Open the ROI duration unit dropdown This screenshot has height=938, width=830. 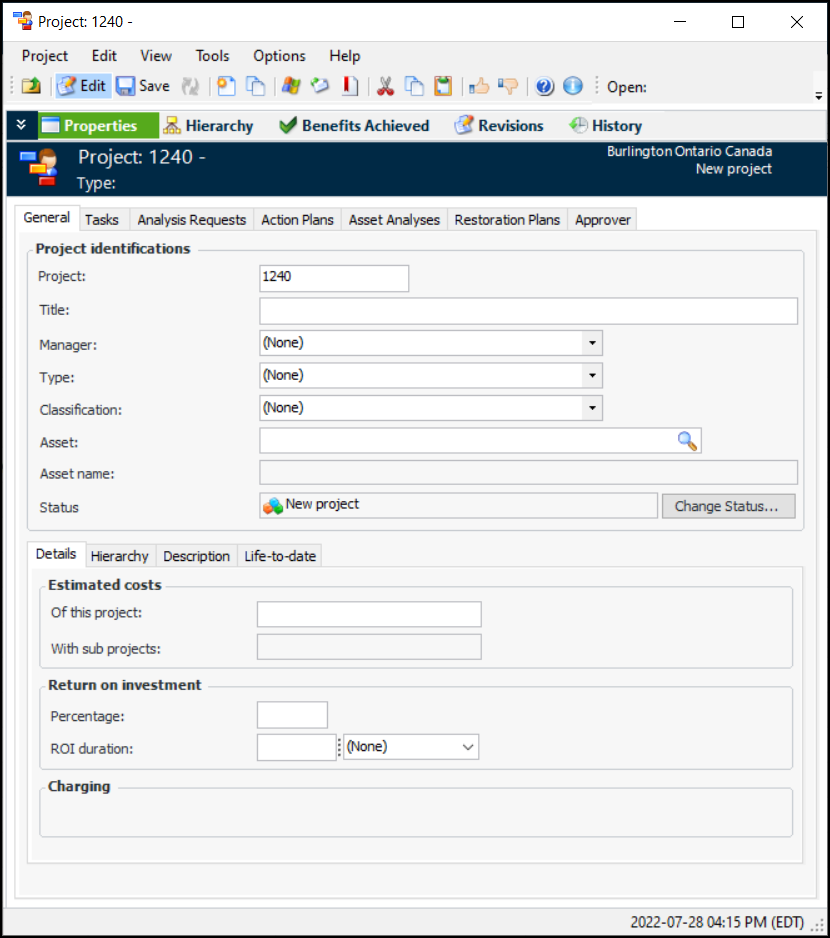(x=468, y=747)
